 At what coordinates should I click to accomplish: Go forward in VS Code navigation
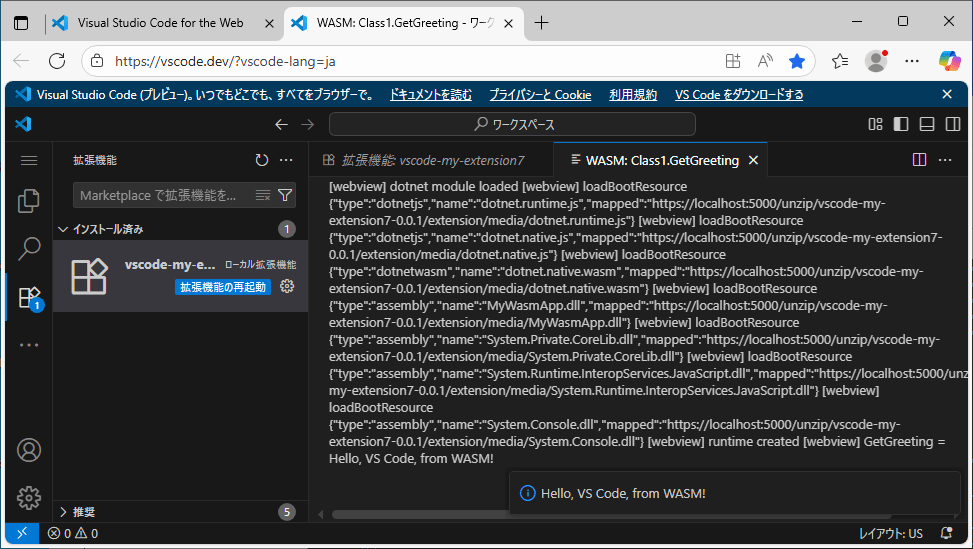pyautogui.click(x=307, y=124)
